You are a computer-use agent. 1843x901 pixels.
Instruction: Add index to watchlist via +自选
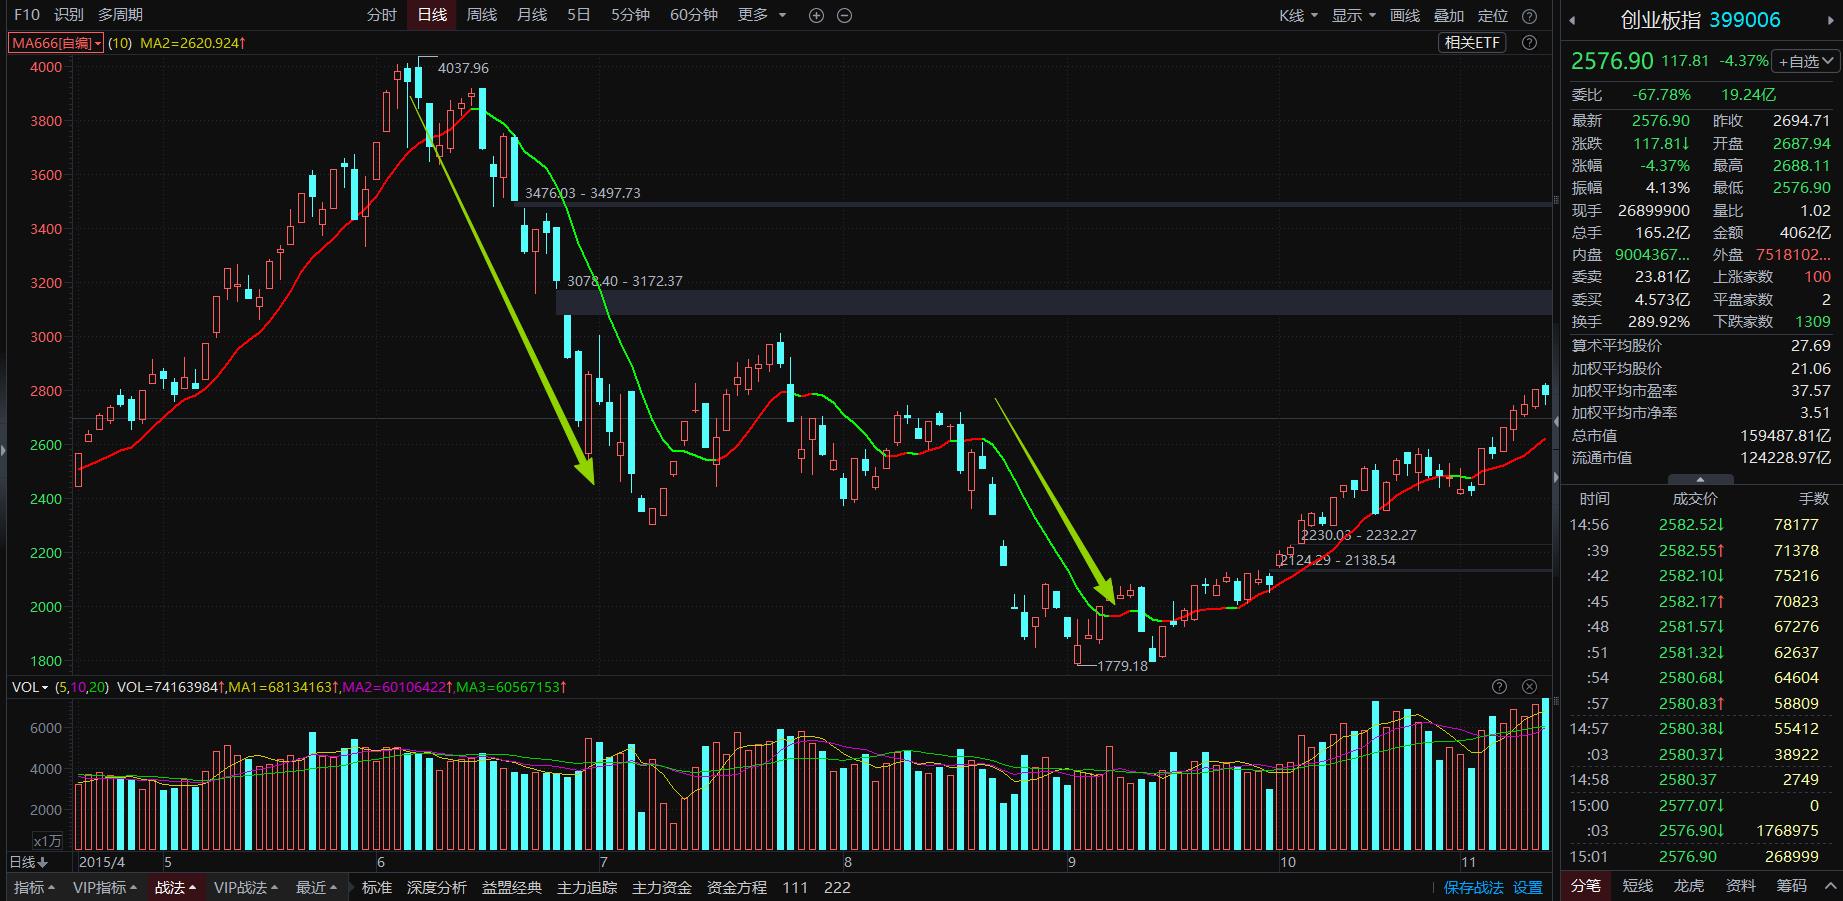point(1804,61)
